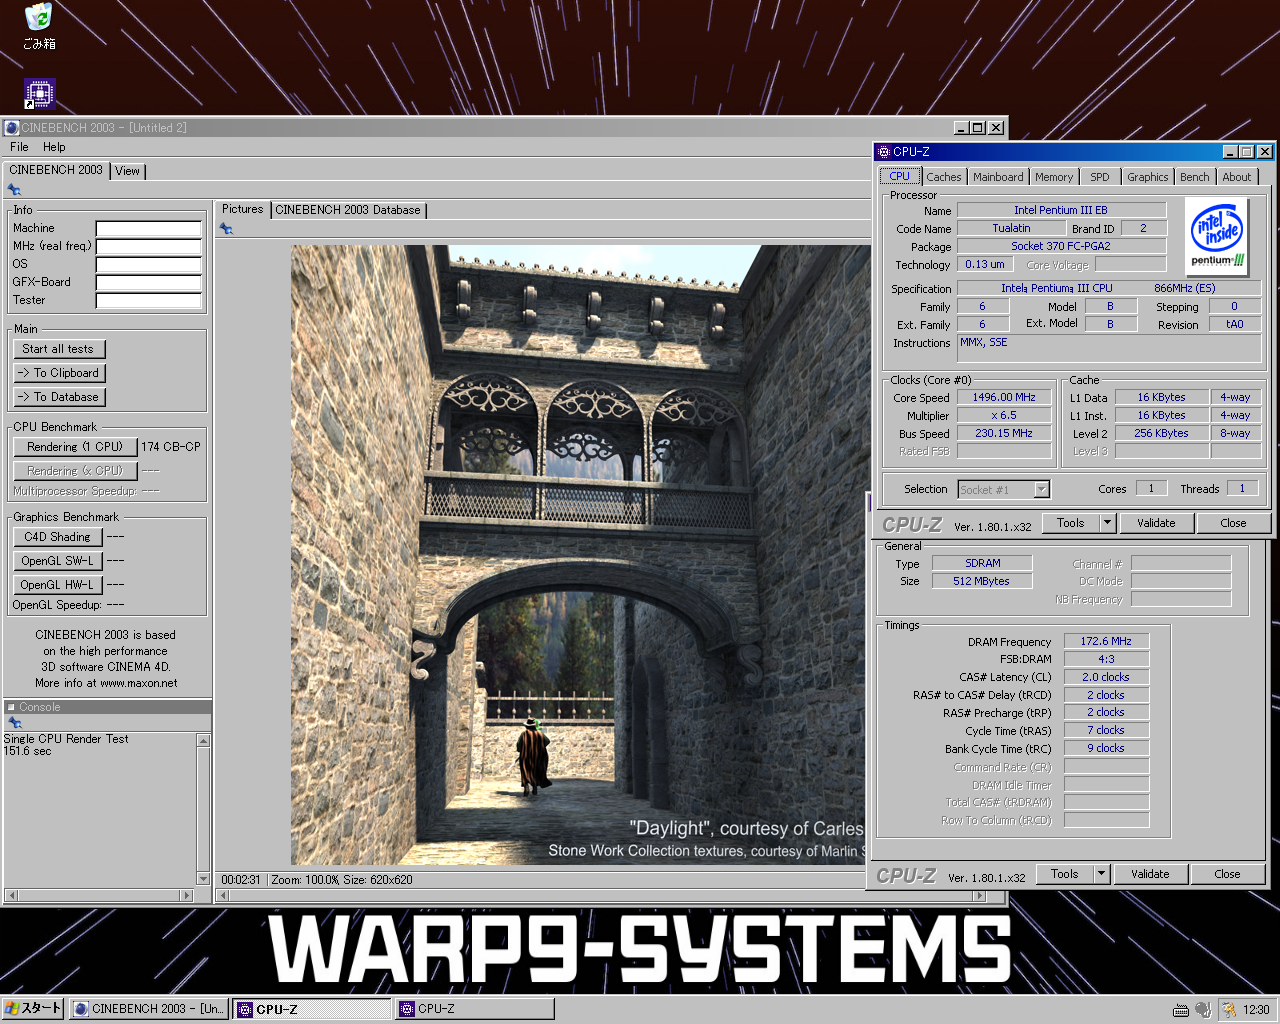Screen dimensions: 1280x1024
Task: Click the '1496.00 MHz' core speed value
Action: pyautogui.click(x=1004, y=397)
